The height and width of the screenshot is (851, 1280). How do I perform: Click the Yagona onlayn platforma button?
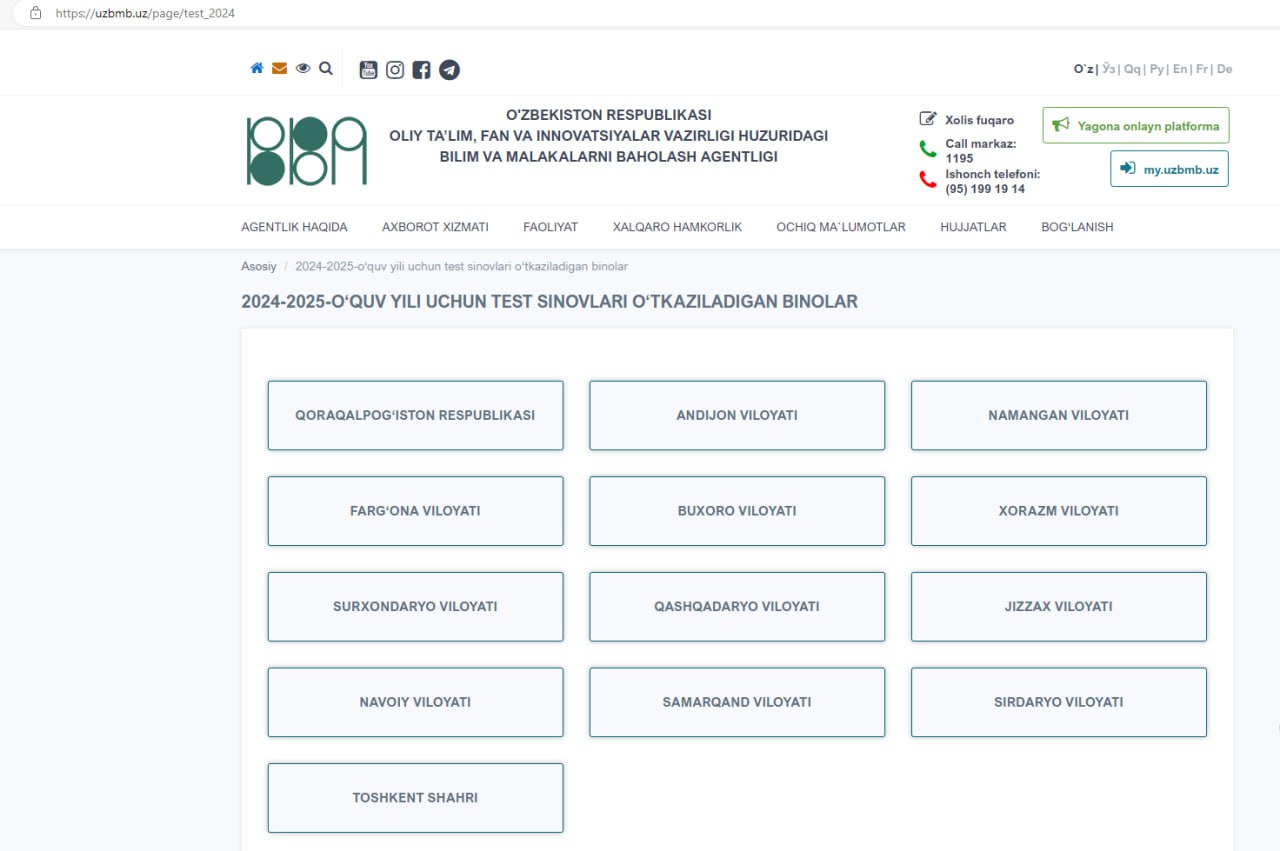[x=1136, y=126]
